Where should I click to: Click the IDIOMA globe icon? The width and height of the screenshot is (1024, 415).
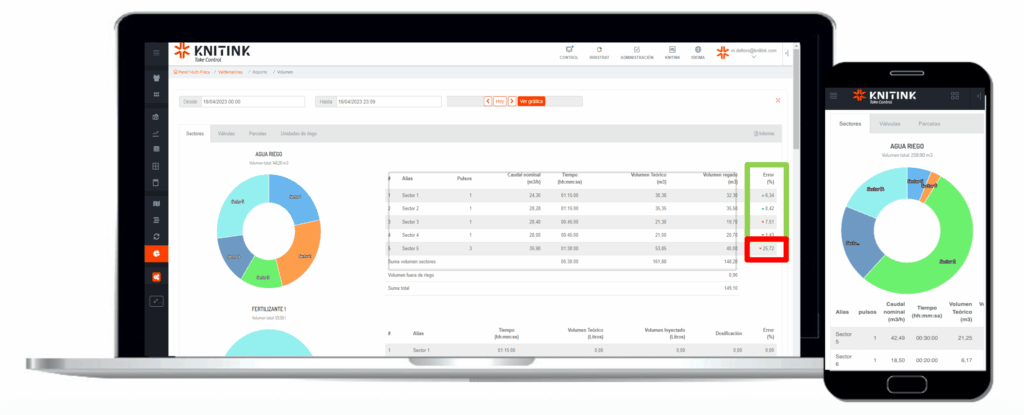point(696,52)
